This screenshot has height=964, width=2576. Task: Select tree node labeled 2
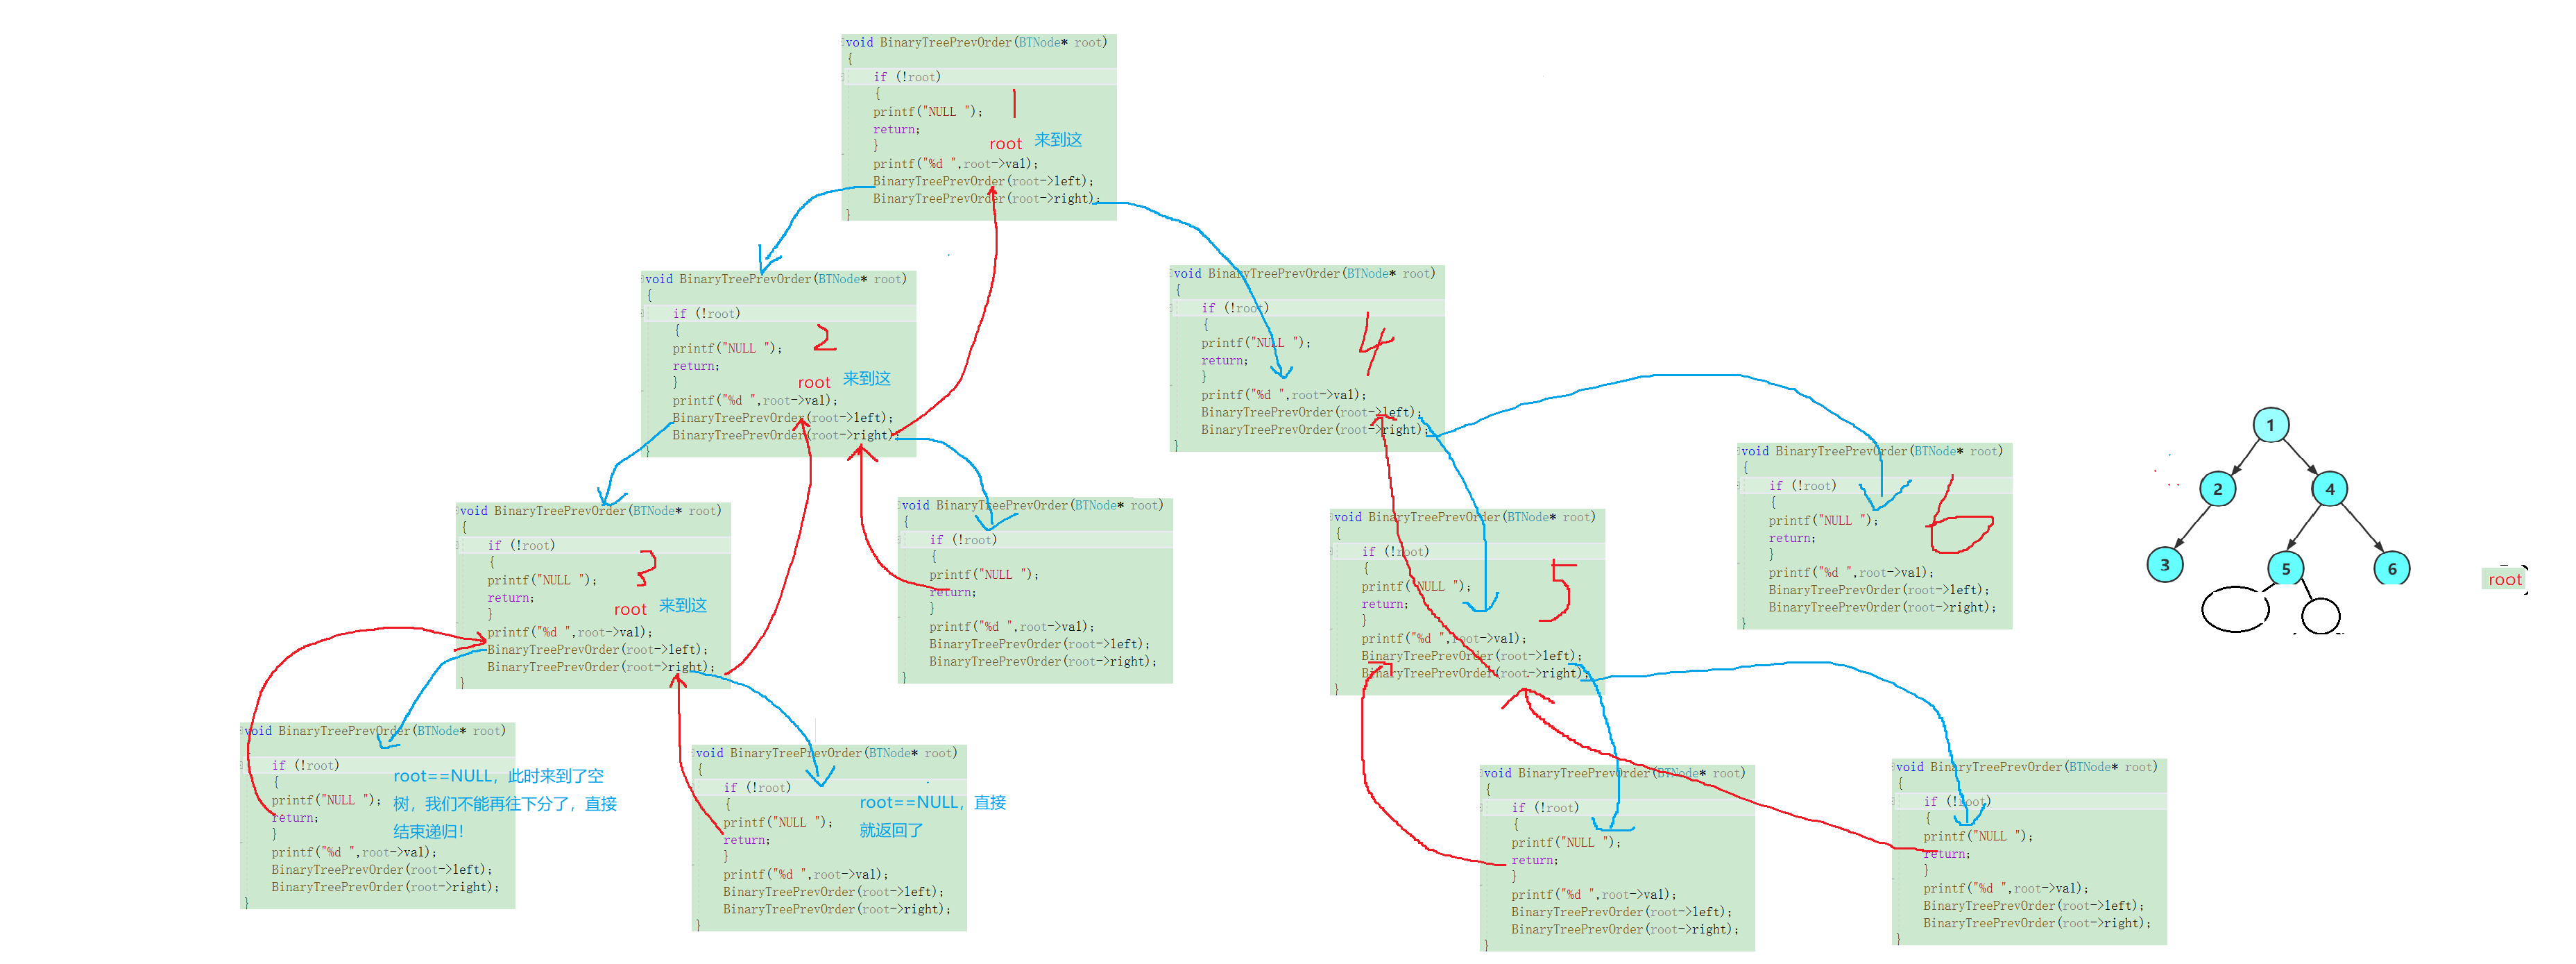2217,489
